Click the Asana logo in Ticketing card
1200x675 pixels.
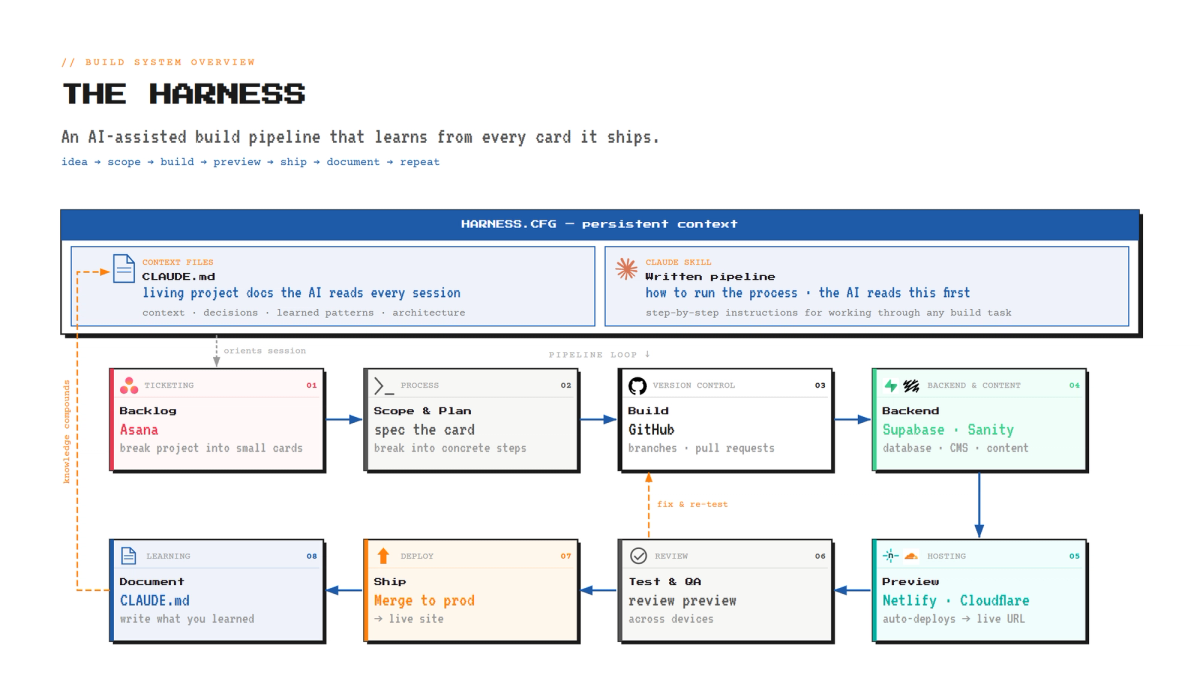coord(129,385)
